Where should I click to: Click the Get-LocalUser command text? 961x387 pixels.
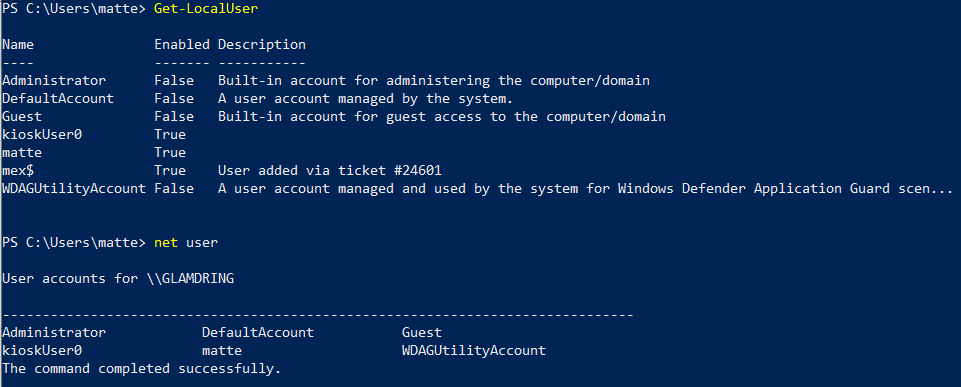(206, 9)
